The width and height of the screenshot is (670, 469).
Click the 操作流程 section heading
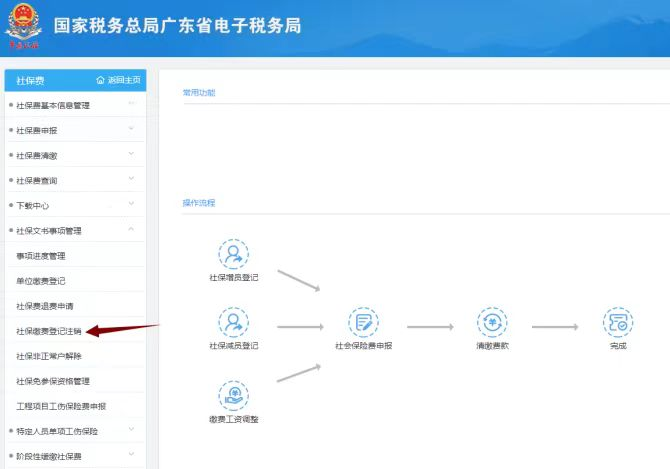(x=199, y=203)
